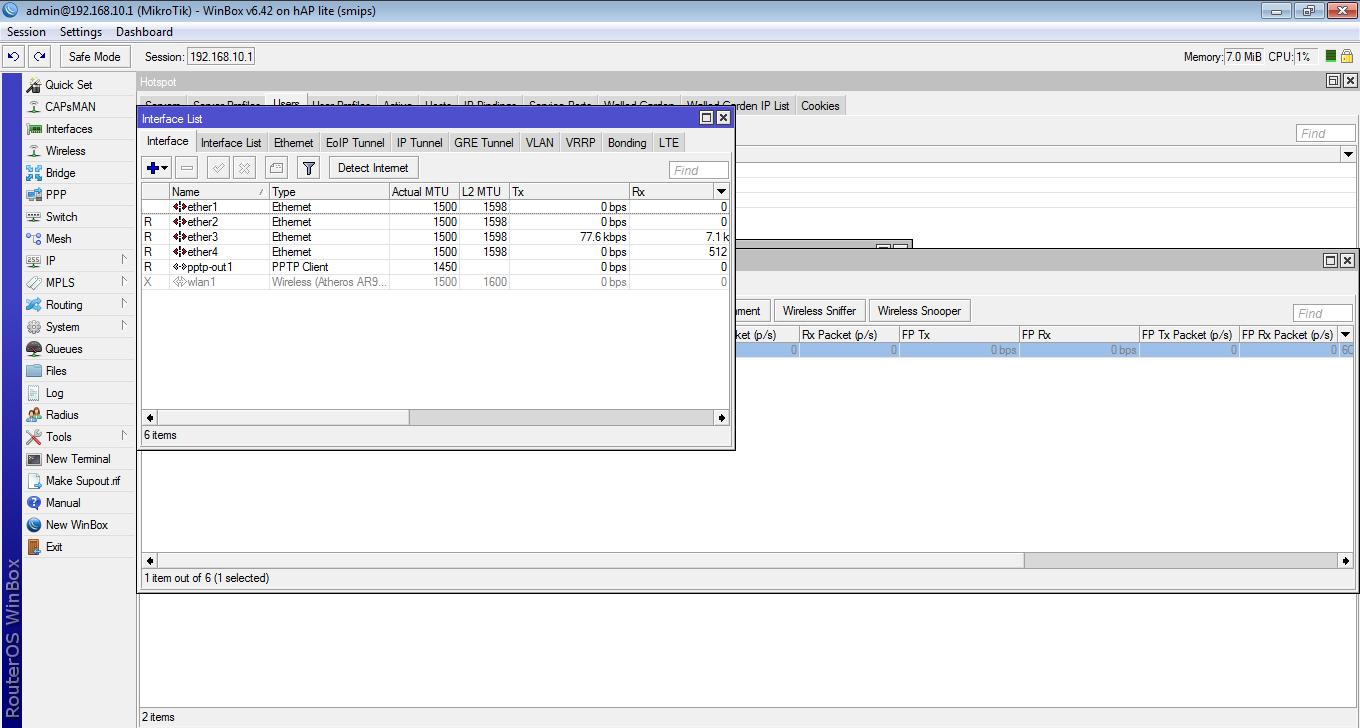The width and height of the screenshot is (1360, 728).
Task: Open the Wireless sidebar entry
Action: click(x=65, y=151)
